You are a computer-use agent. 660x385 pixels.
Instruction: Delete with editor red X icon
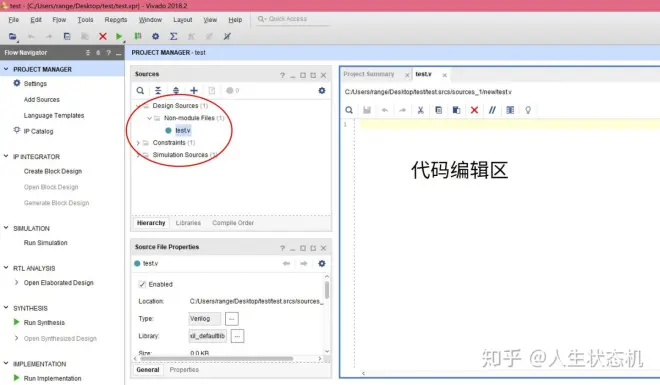(x=474, y=110)
